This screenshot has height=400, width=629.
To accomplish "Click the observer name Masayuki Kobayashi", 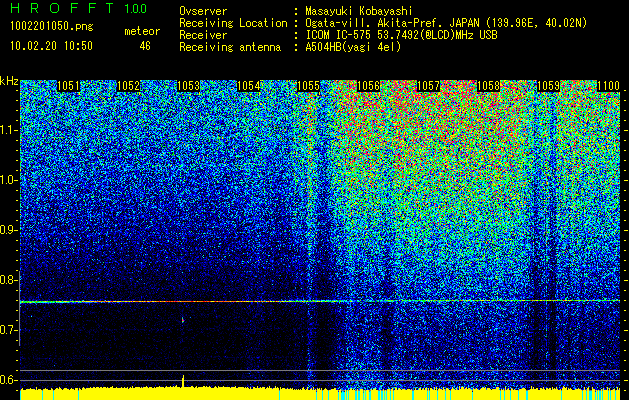I will [358, 11].
